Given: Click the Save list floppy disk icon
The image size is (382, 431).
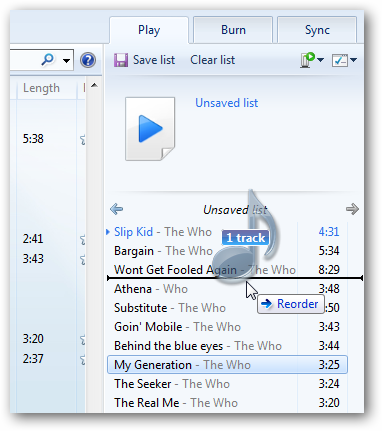Looking at the screenshot, I should coord(121,60).
